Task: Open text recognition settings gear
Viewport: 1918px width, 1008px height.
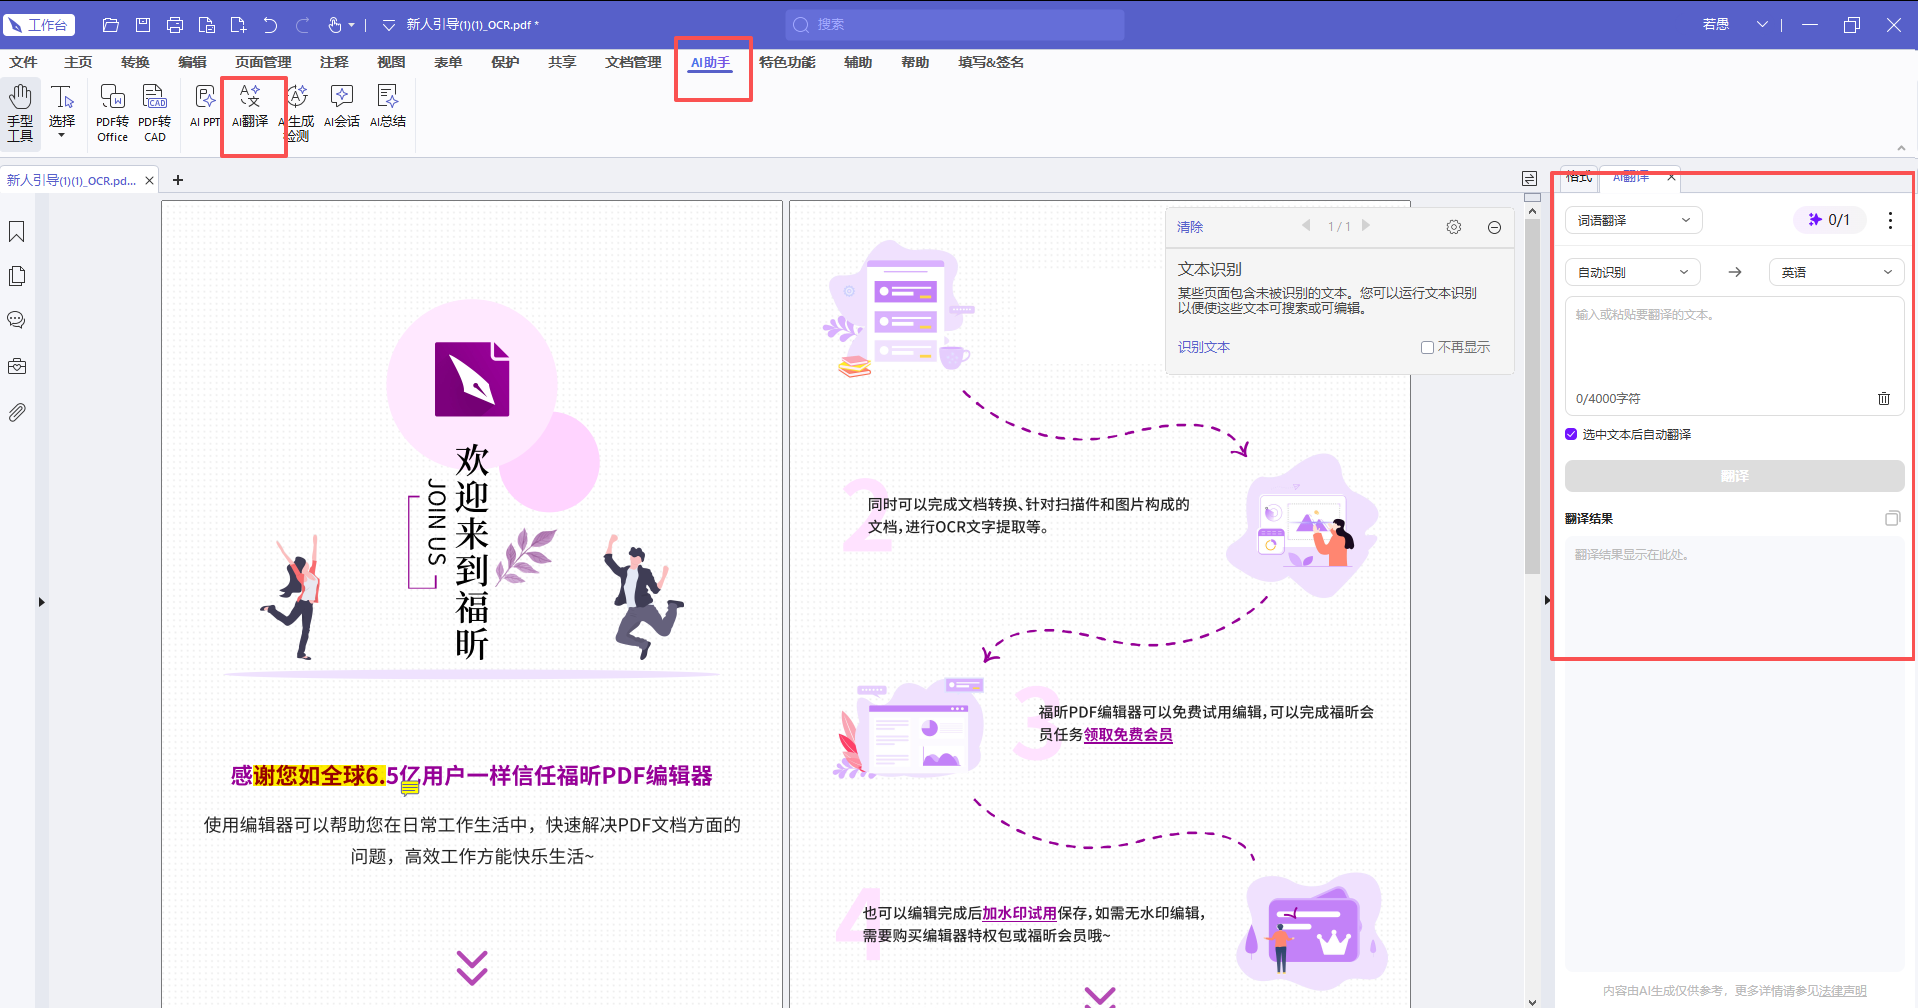Action: [1454, 227]
